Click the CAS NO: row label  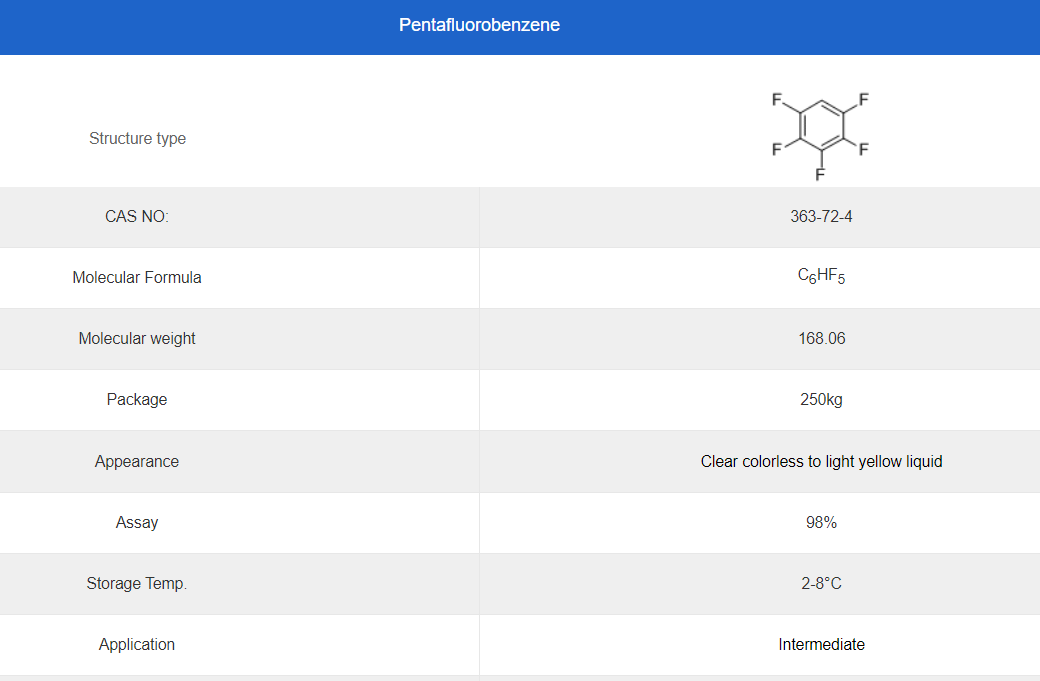[x=137, y=217]
